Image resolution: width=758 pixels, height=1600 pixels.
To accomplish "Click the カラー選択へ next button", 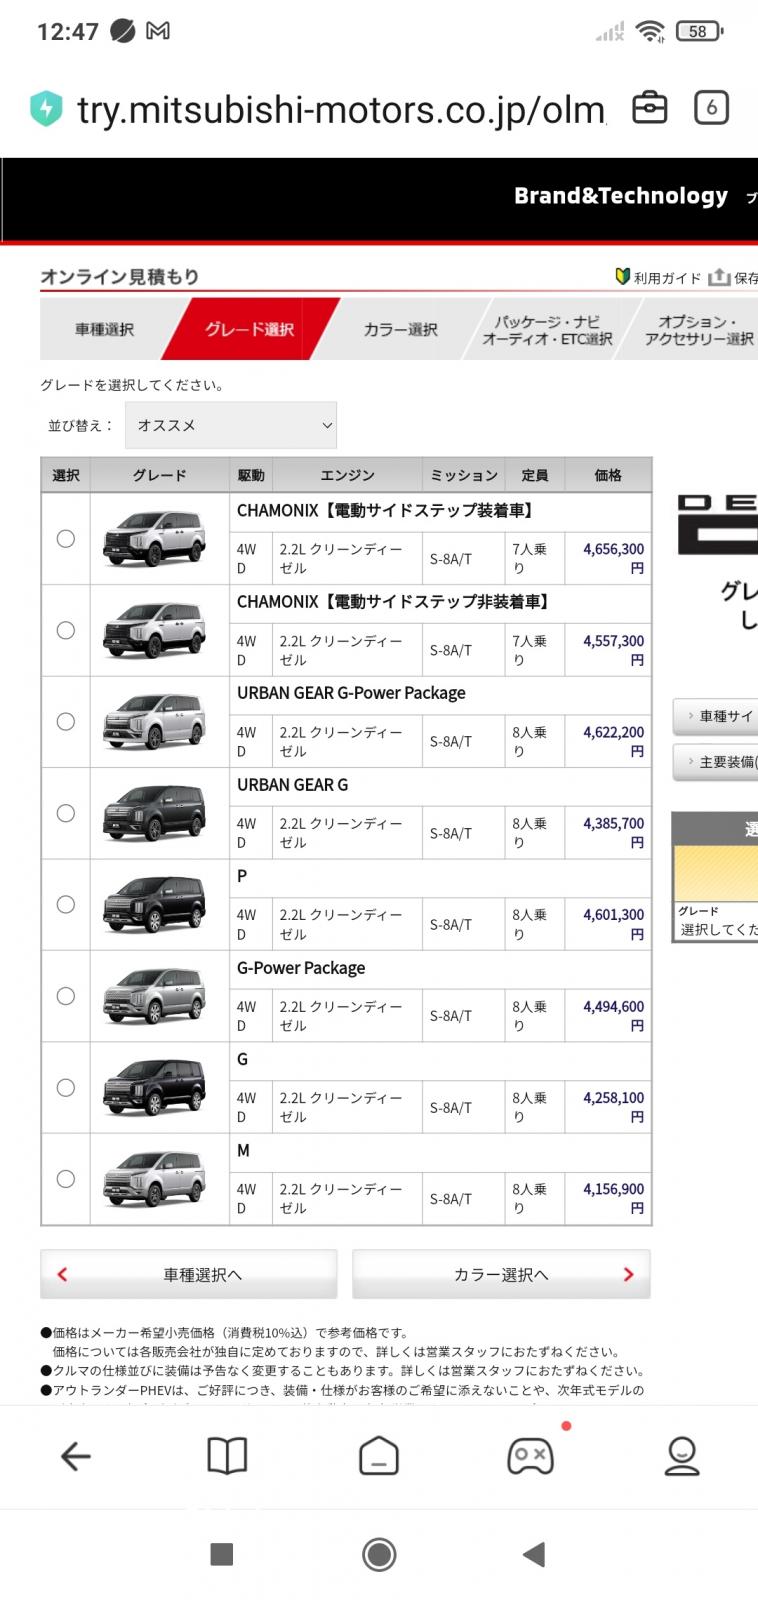I will coord(501,1274).
